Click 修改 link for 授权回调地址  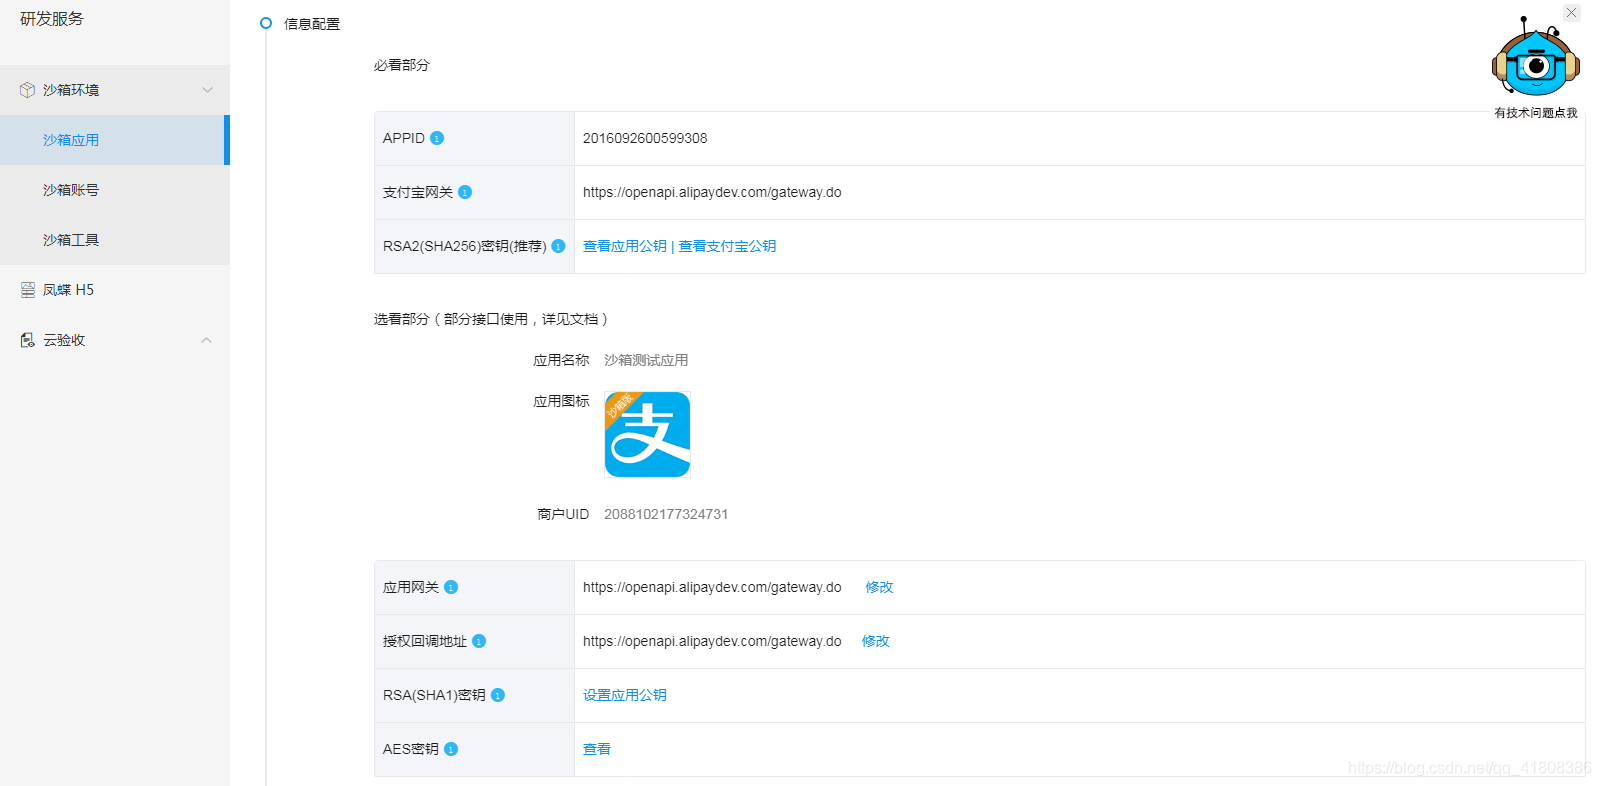coord(876,641)
